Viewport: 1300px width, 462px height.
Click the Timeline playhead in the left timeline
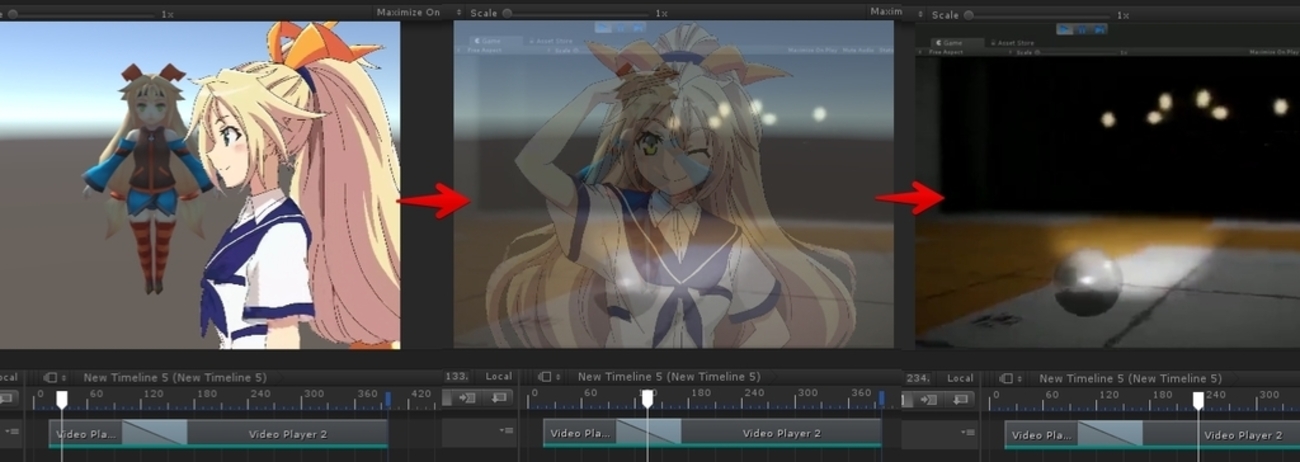(x=62, y=399)
